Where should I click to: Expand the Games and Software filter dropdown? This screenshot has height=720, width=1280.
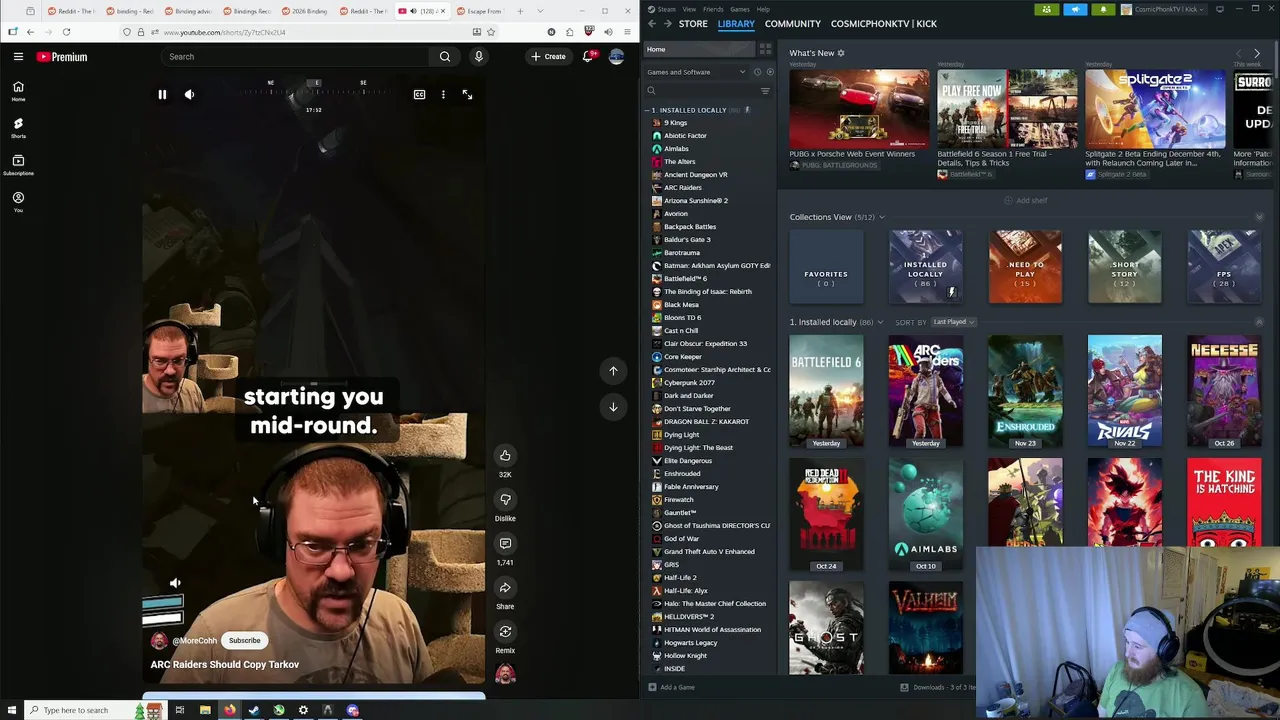pyautogui.click(x=696, y=72)
